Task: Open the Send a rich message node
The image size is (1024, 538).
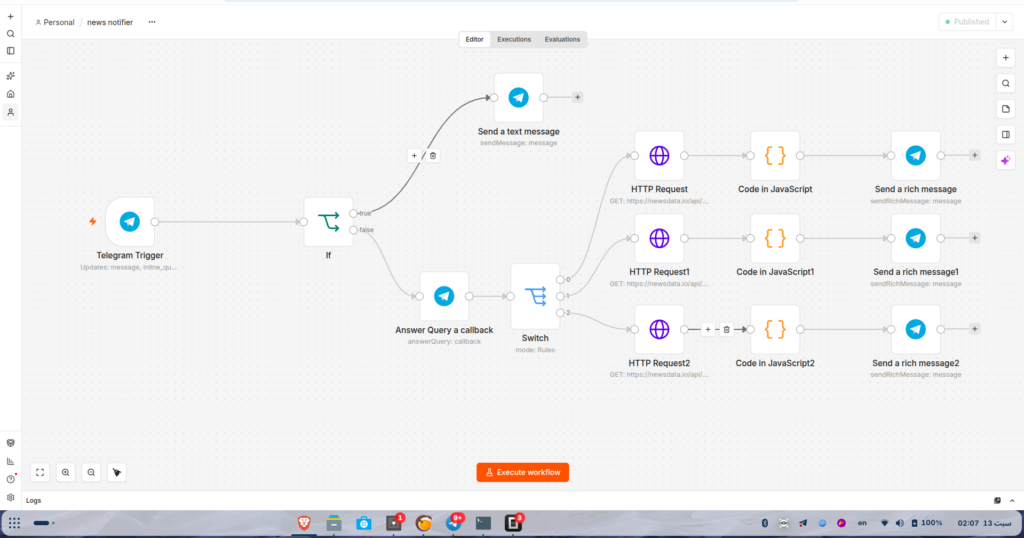Action: tap(916, 156)
